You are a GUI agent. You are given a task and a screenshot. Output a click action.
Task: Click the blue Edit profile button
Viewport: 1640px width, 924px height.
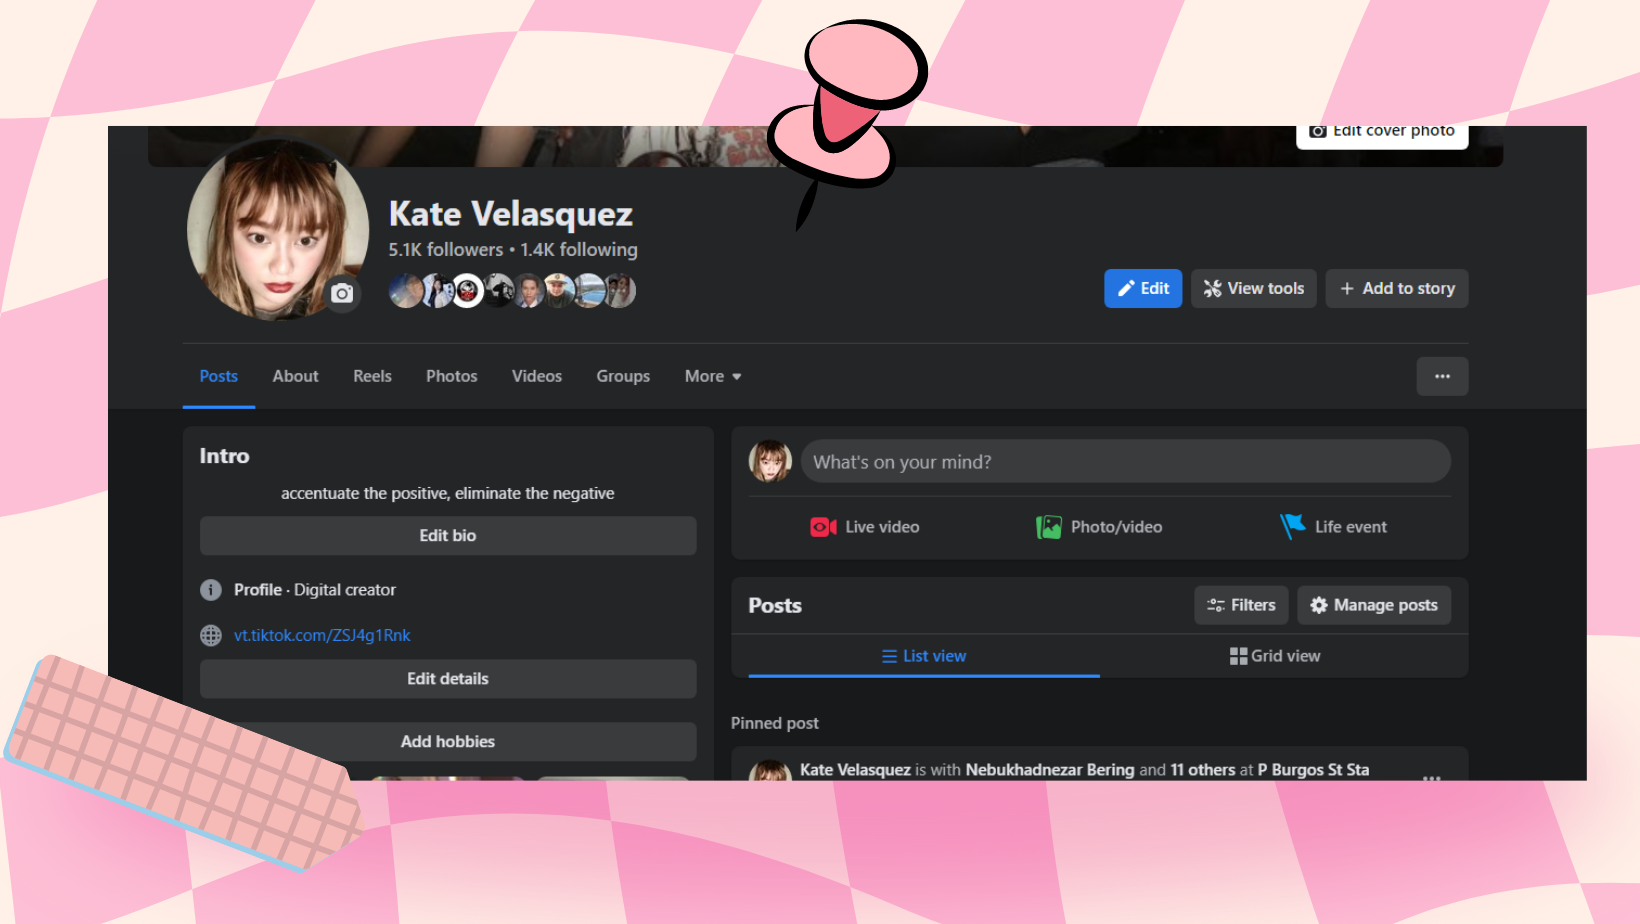1143,288
